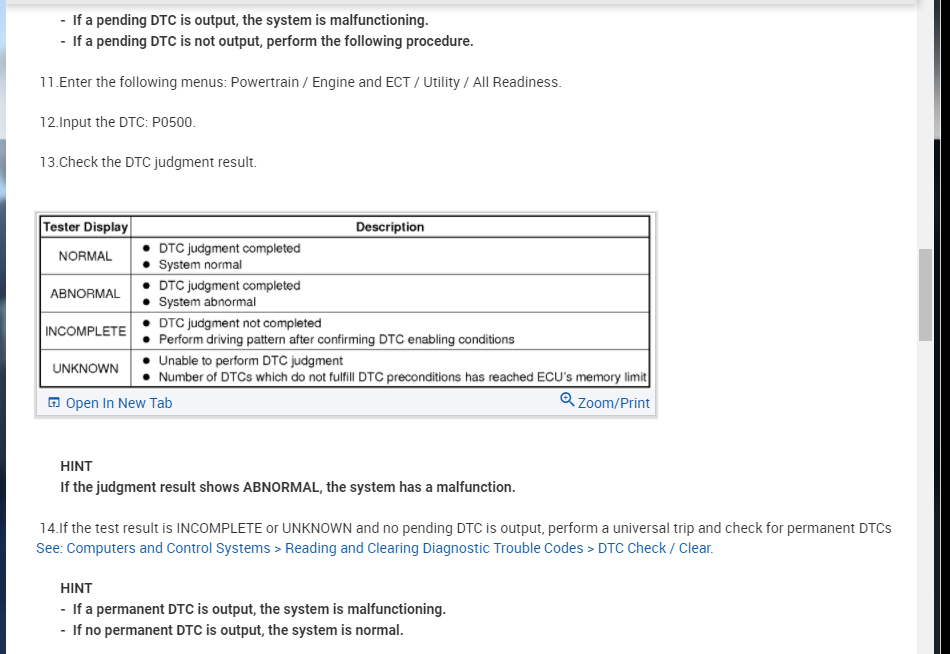Click the UNKNOWN tester display cell
The height and width of the screenshot is (654, 950).
[x=85, y=368]
